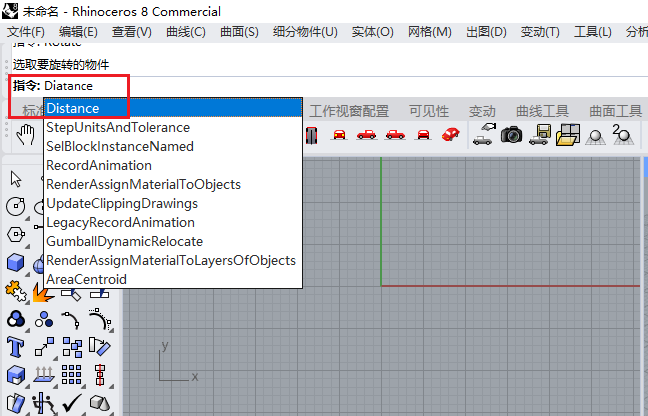Click the car with floppy disk save-view icon
Viewport: 648px width, 416px height.
[x=540, y=135]
